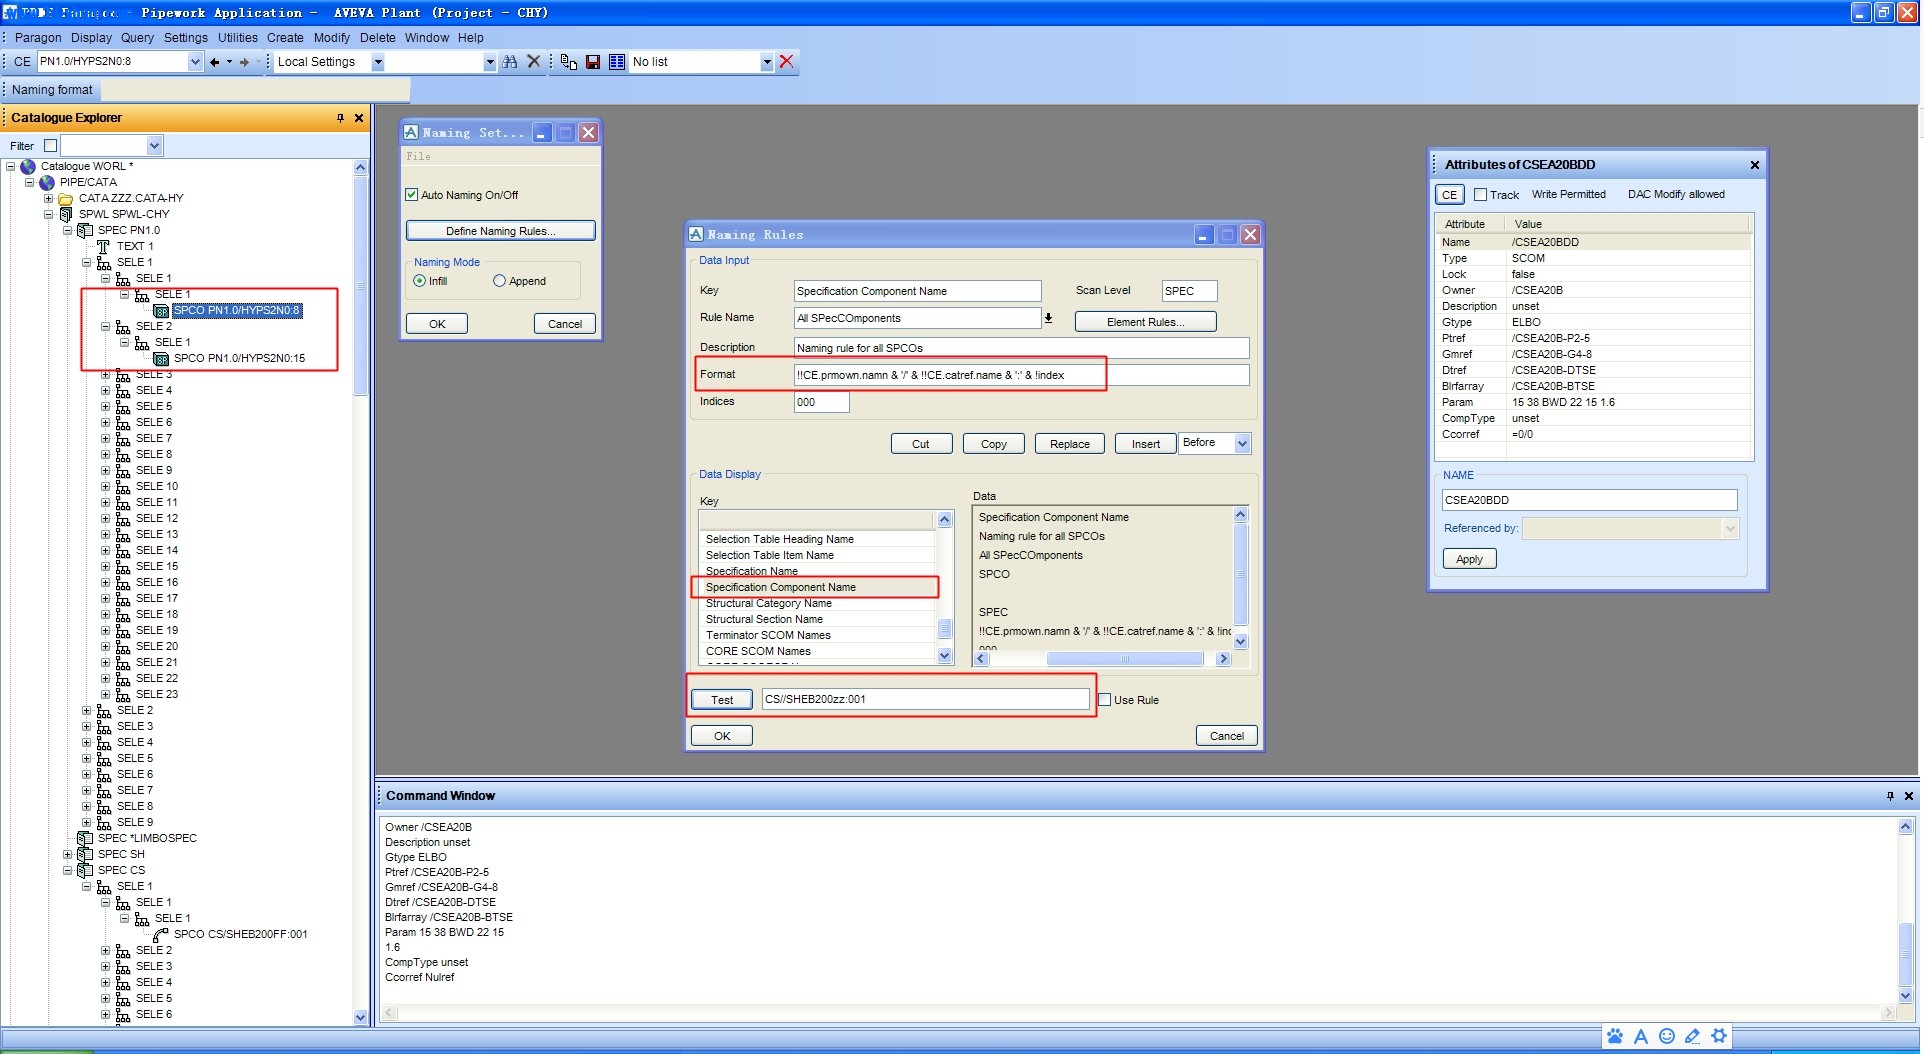Image resolution: width=1924 pixels, height=1054 pixels.
Task: Open the Query menu
Action: [x=137, y=38]
